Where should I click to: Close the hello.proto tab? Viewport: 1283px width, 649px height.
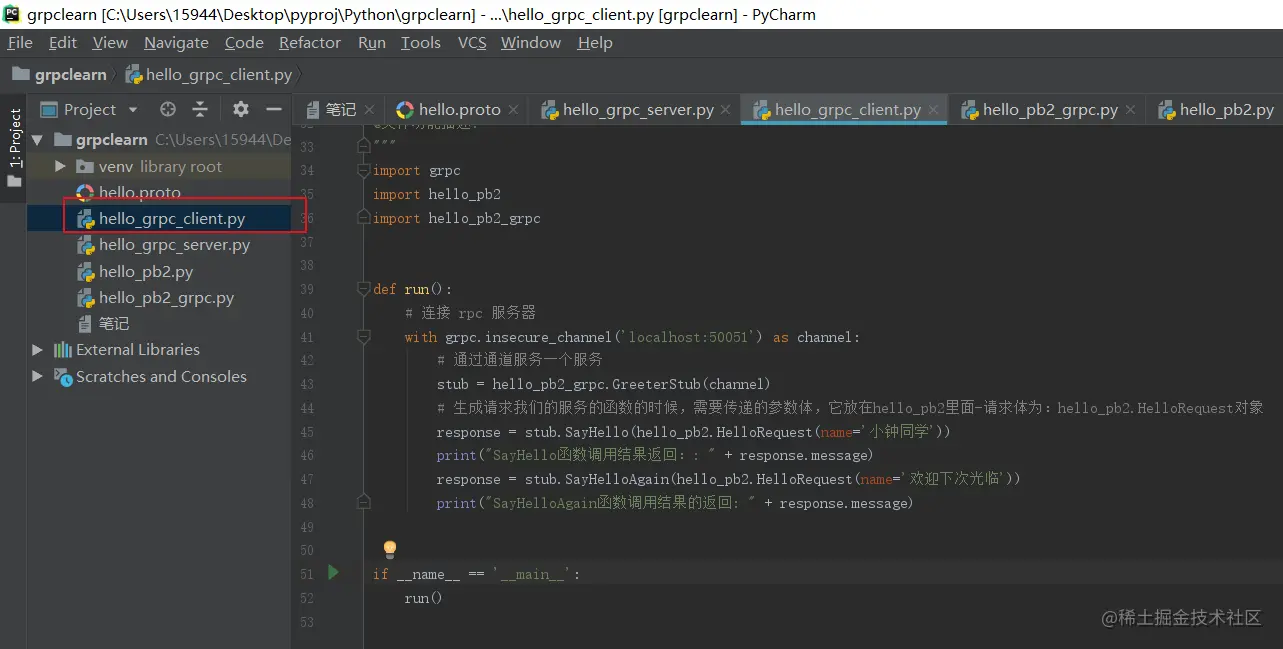pyautogui.click(x=514, y=110)
